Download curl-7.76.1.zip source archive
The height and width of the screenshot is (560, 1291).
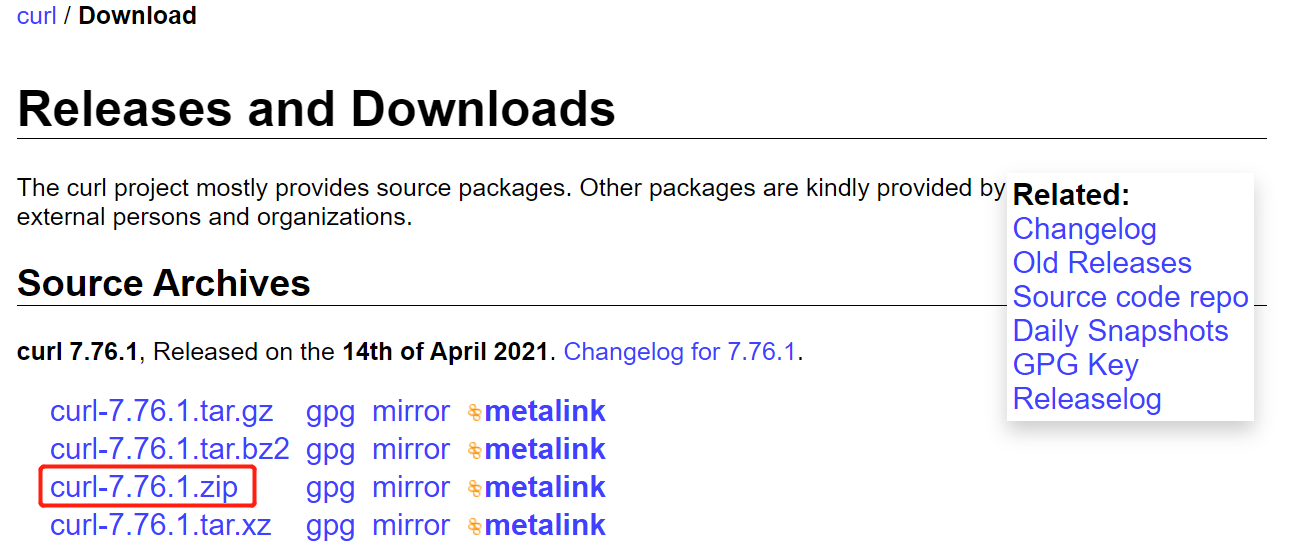(x=144, y=488)
